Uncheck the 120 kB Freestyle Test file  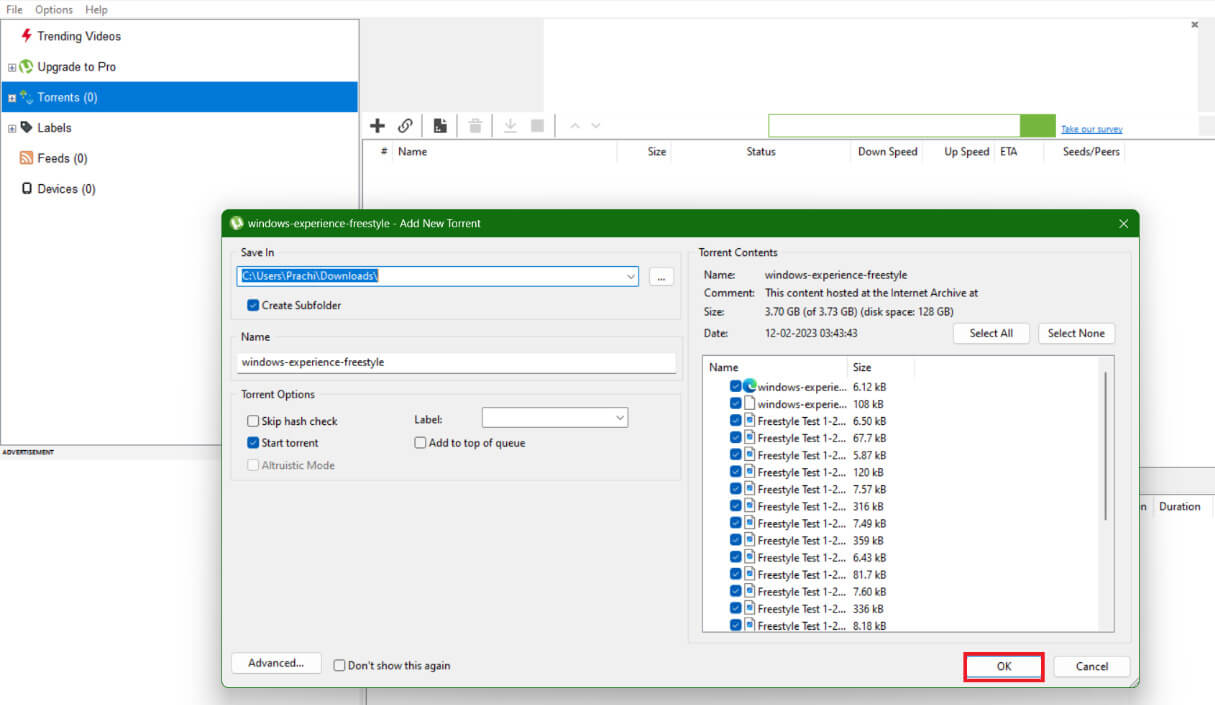pos(736,472)
